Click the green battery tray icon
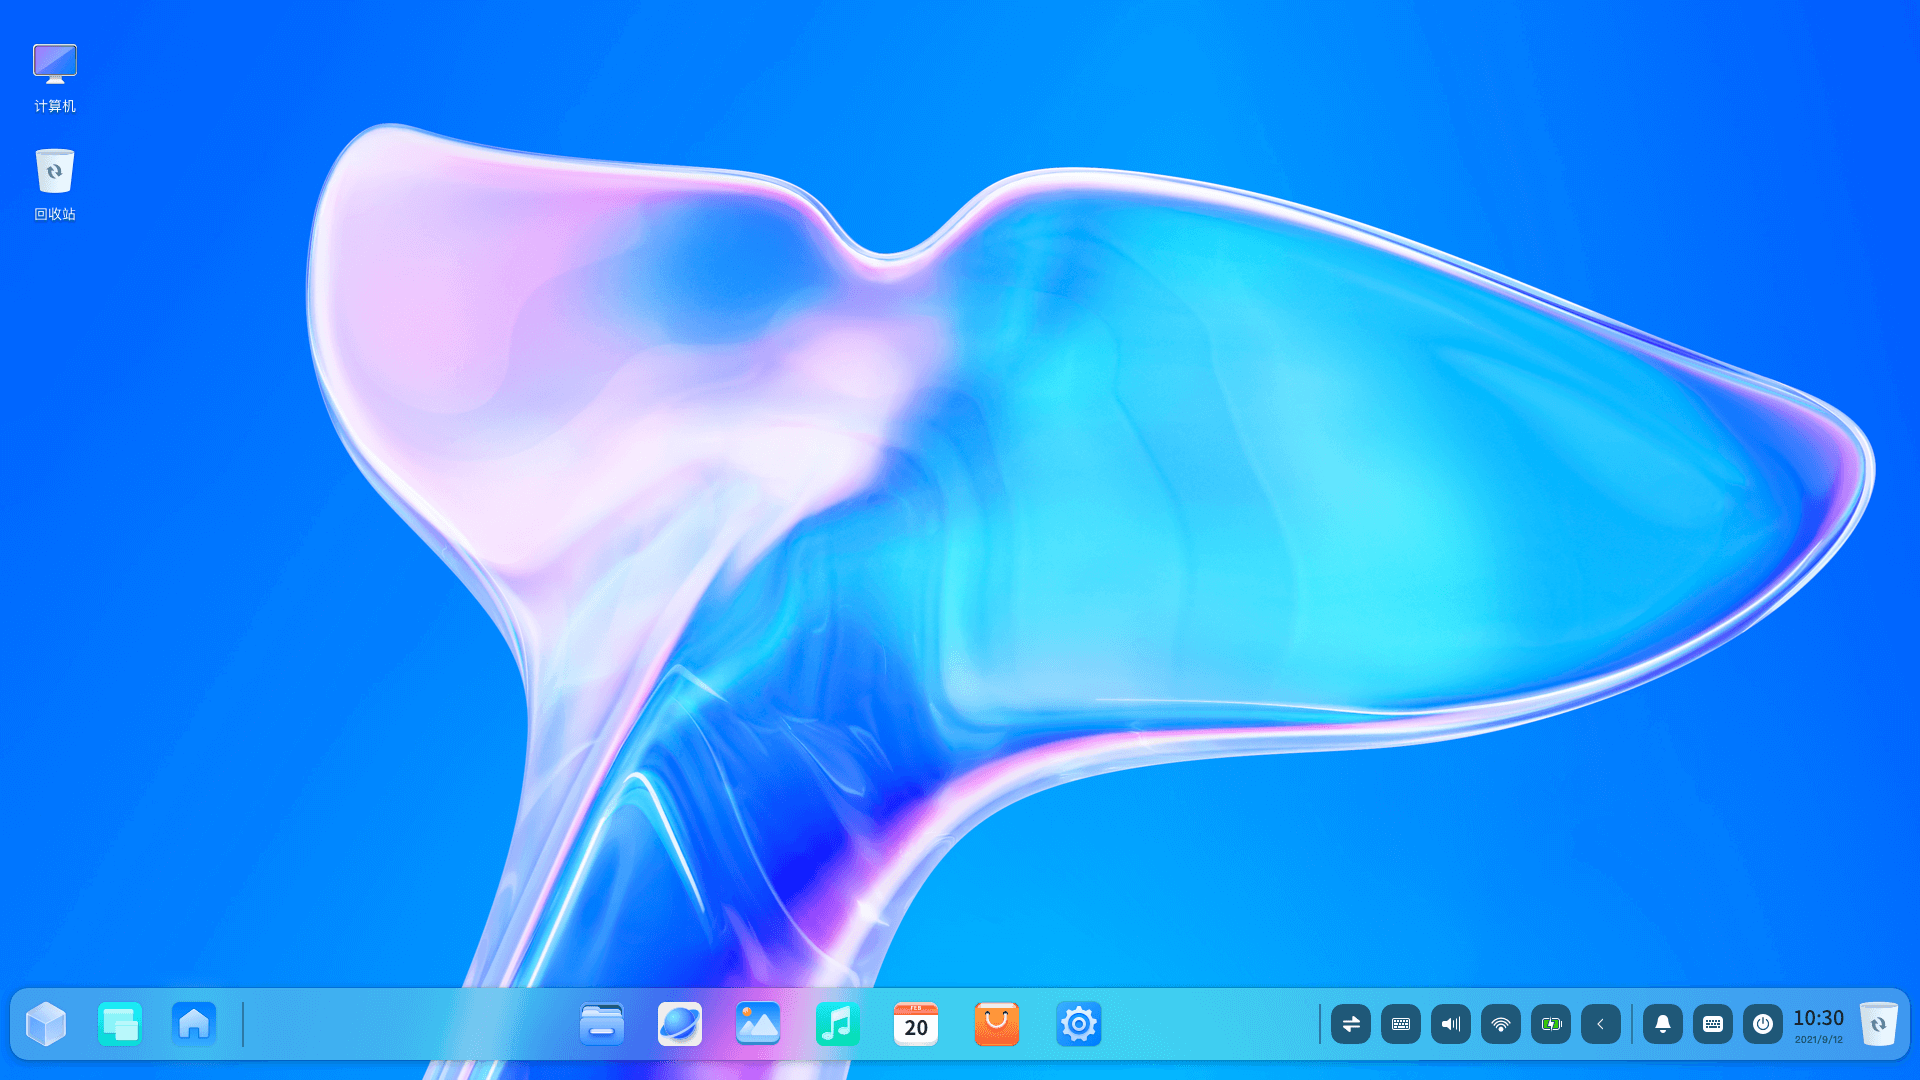Viewport: 1920px width, 1080px height. [x=1551, y=1024]
